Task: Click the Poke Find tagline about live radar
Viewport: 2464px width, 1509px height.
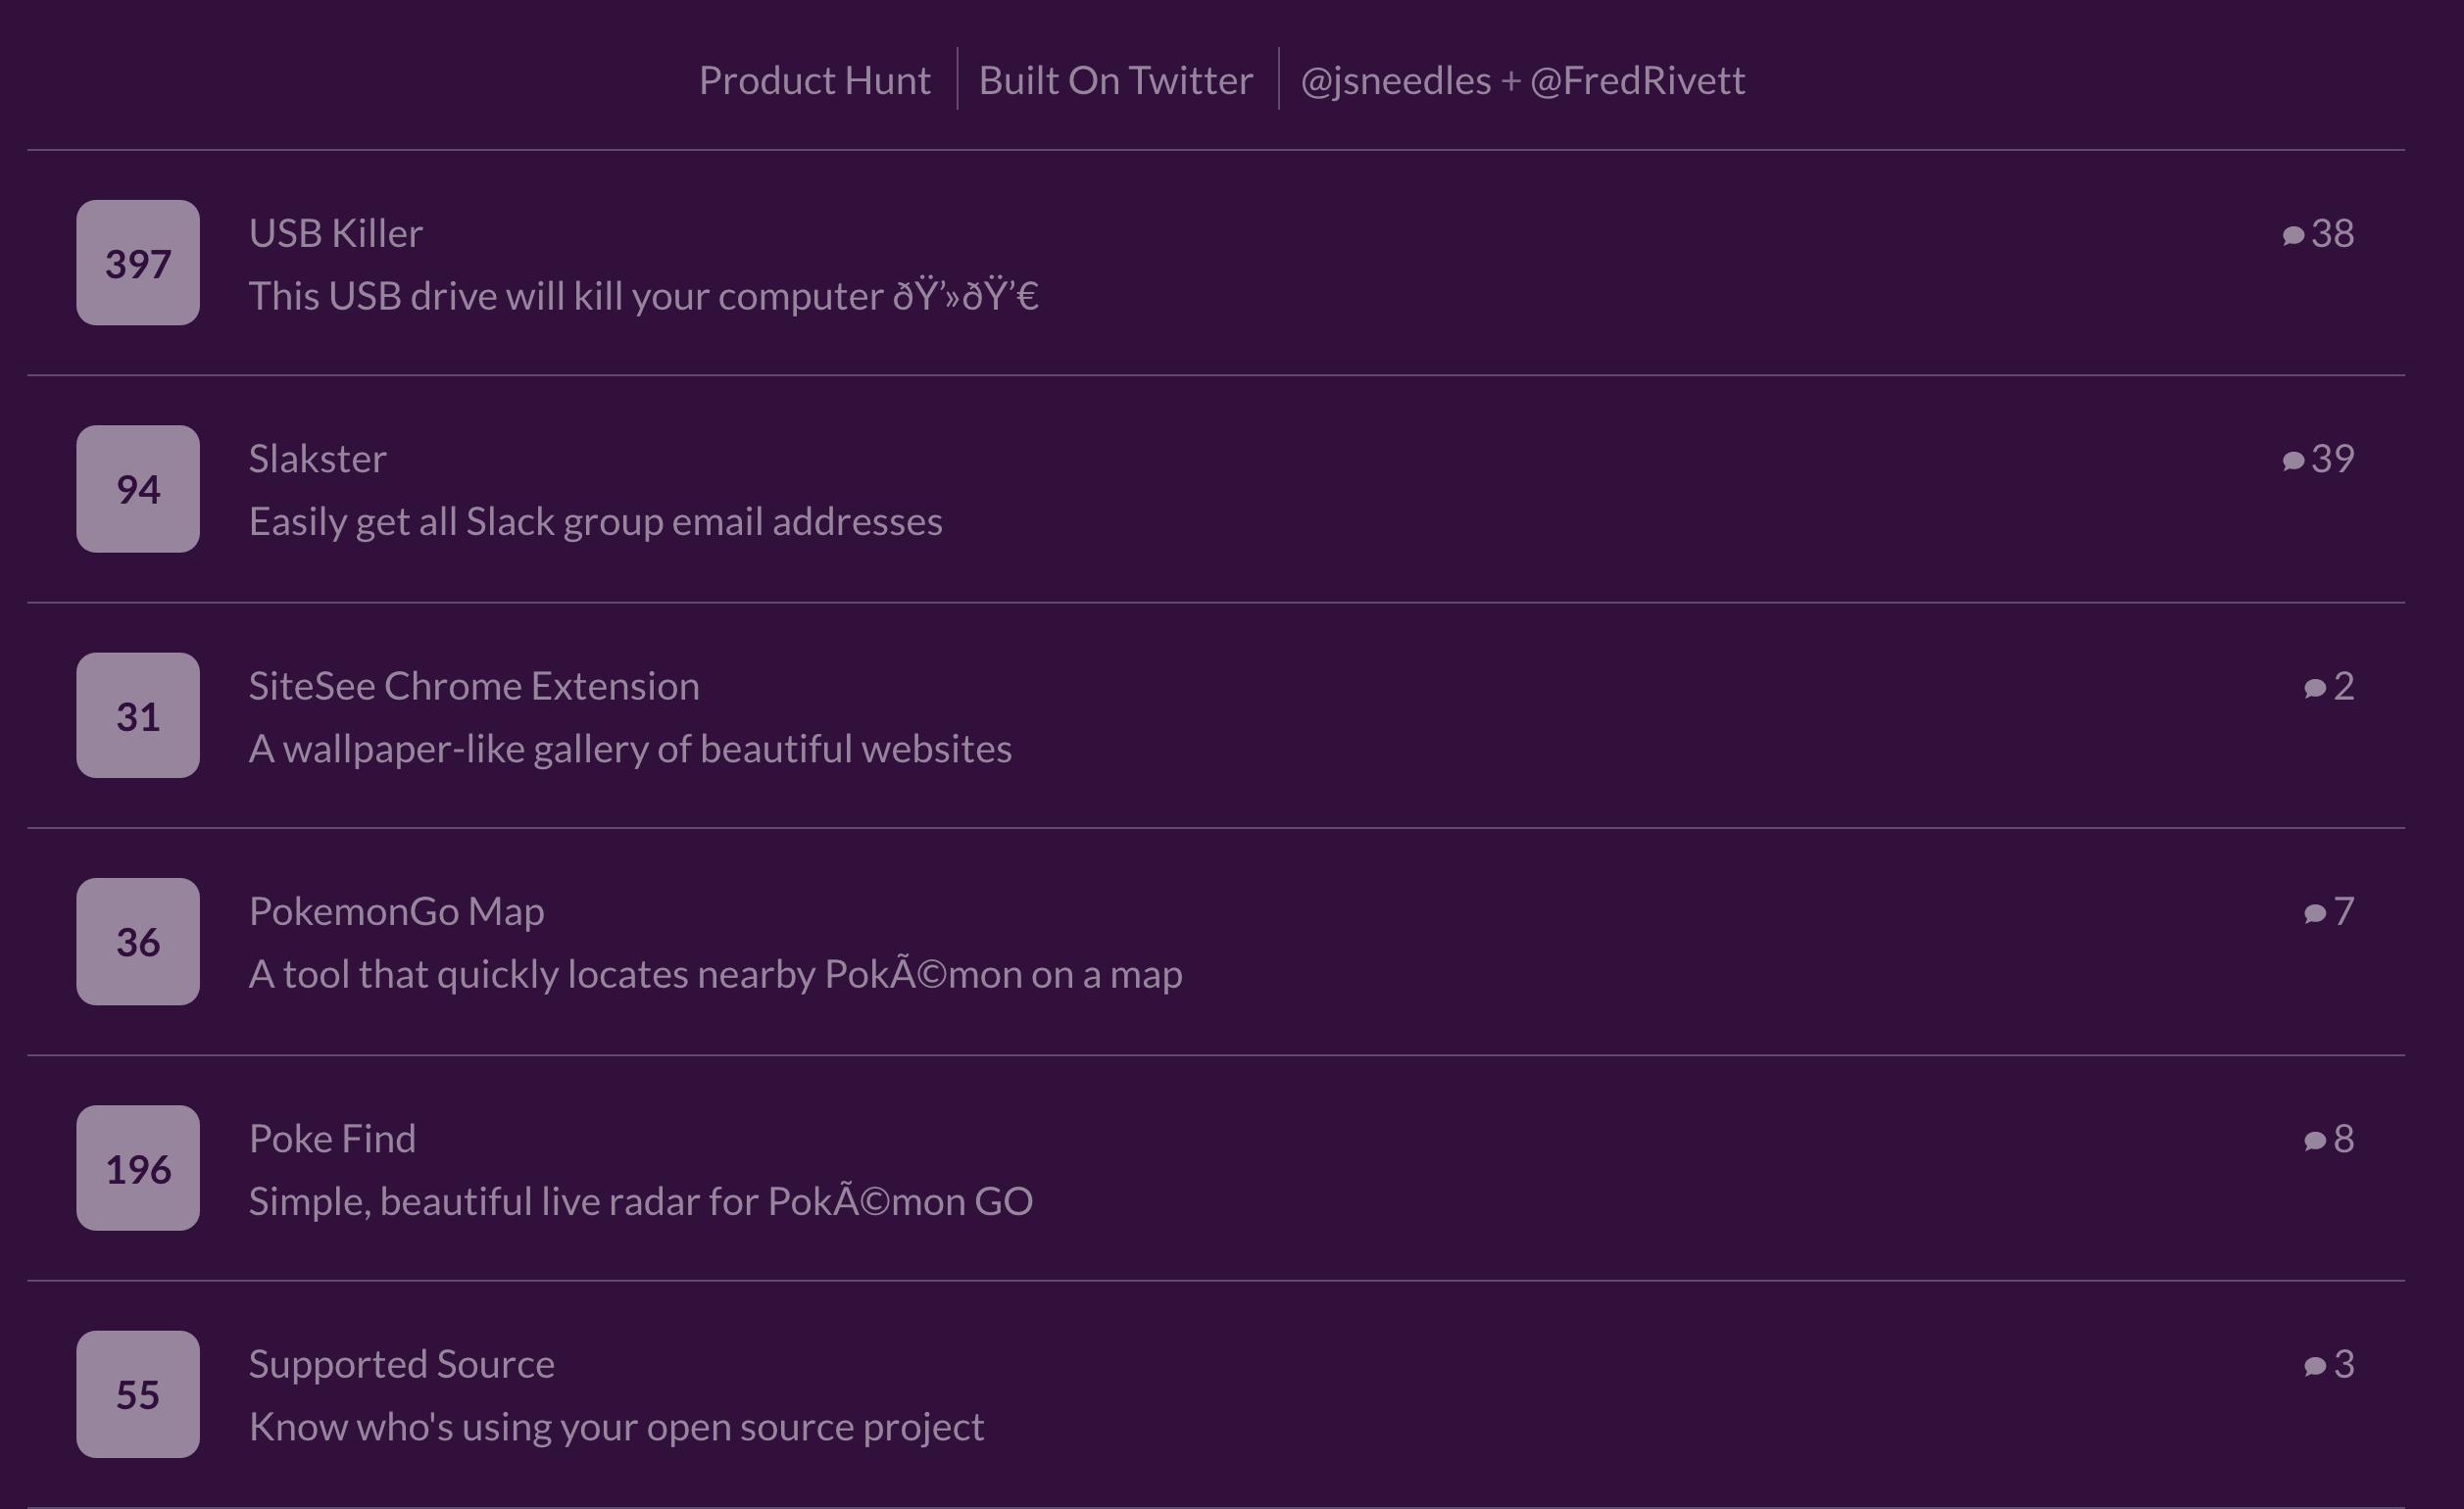Action: pos(640,1201)
